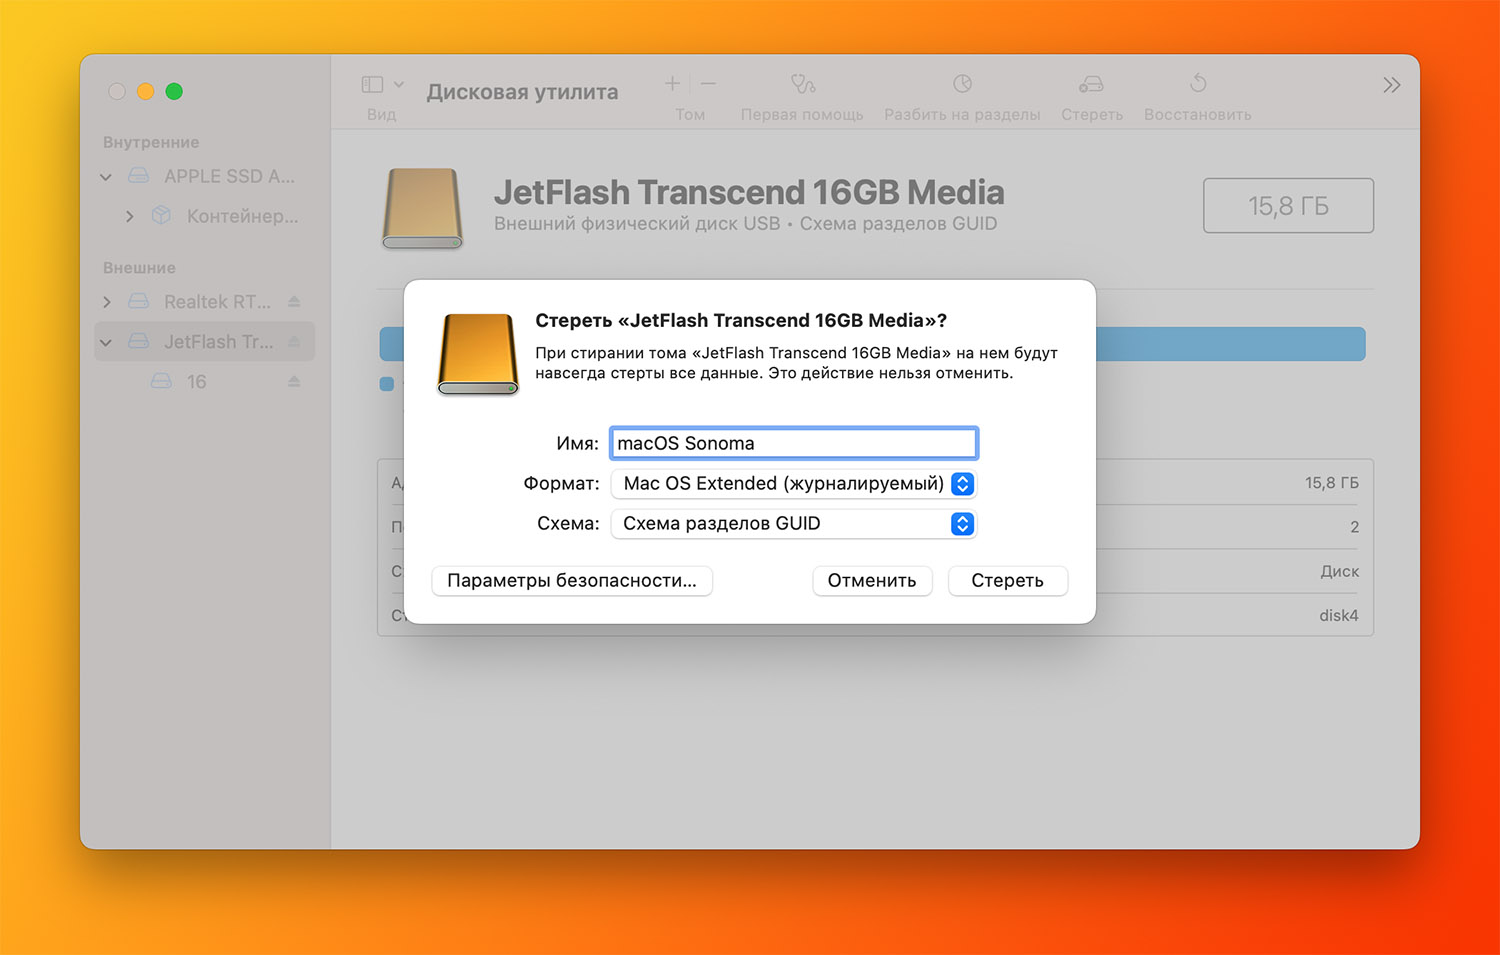The height and width of the screenshot is (955, 1500).
Task: Click the JetFlash drive icon in header
Action: 423,208
